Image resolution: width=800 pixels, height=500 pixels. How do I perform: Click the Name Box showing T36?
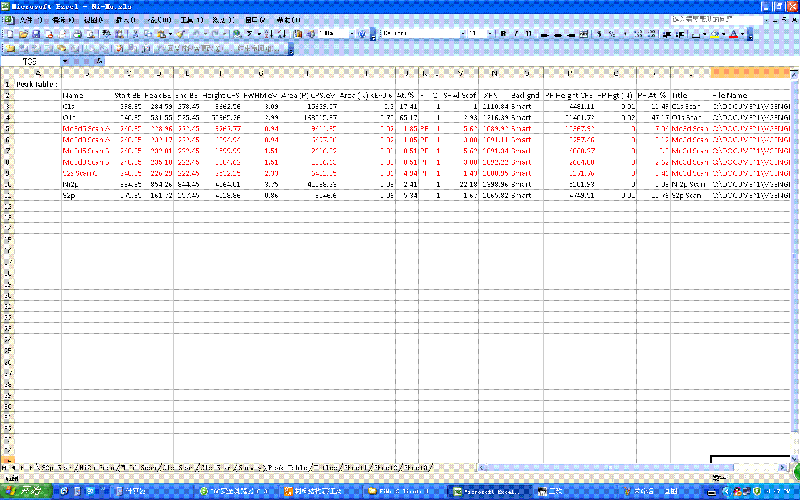(31, 61)
